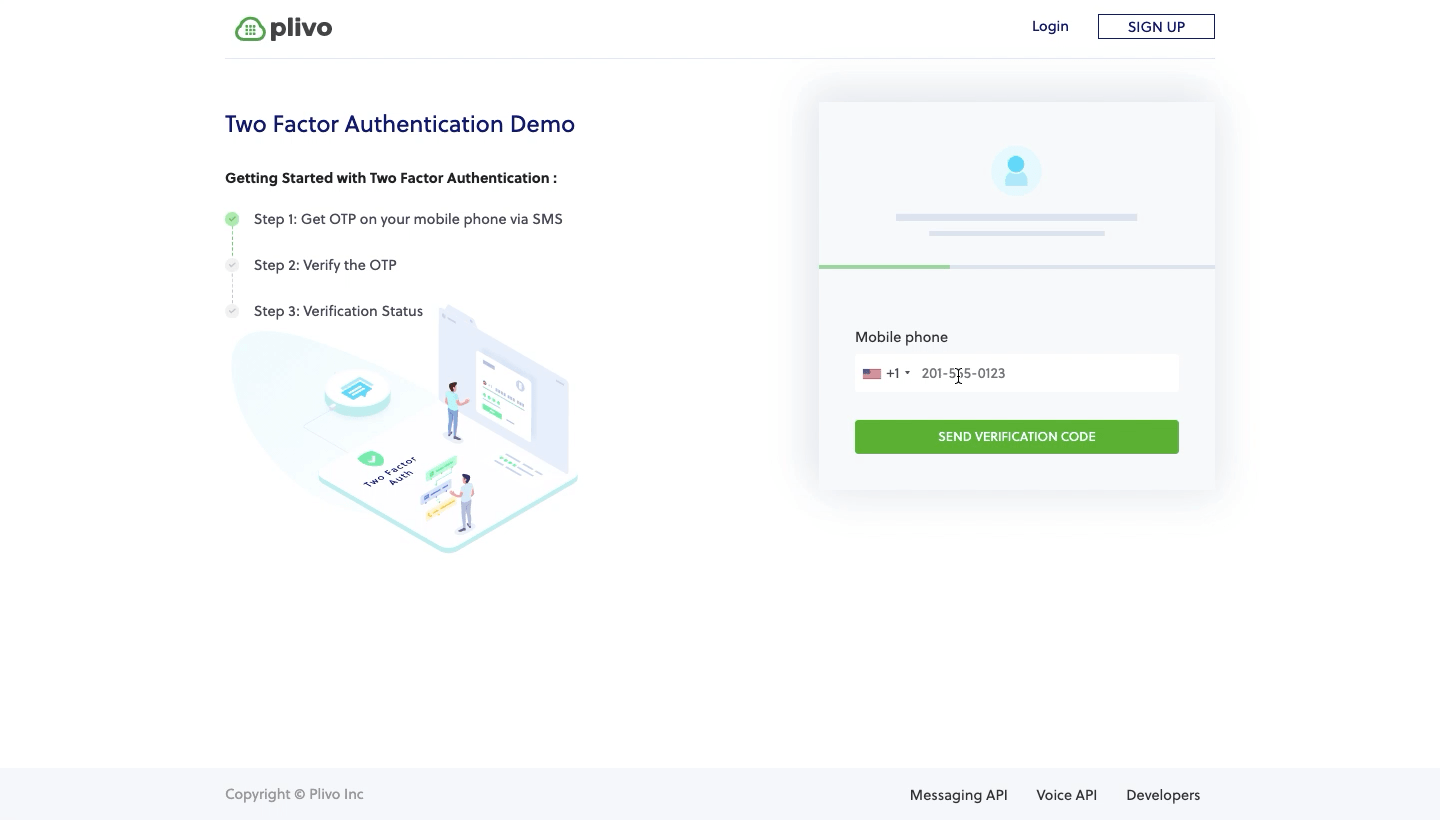Click the 'Mobile phone' label
The image size is (1440, 820).
click(901, 337)
